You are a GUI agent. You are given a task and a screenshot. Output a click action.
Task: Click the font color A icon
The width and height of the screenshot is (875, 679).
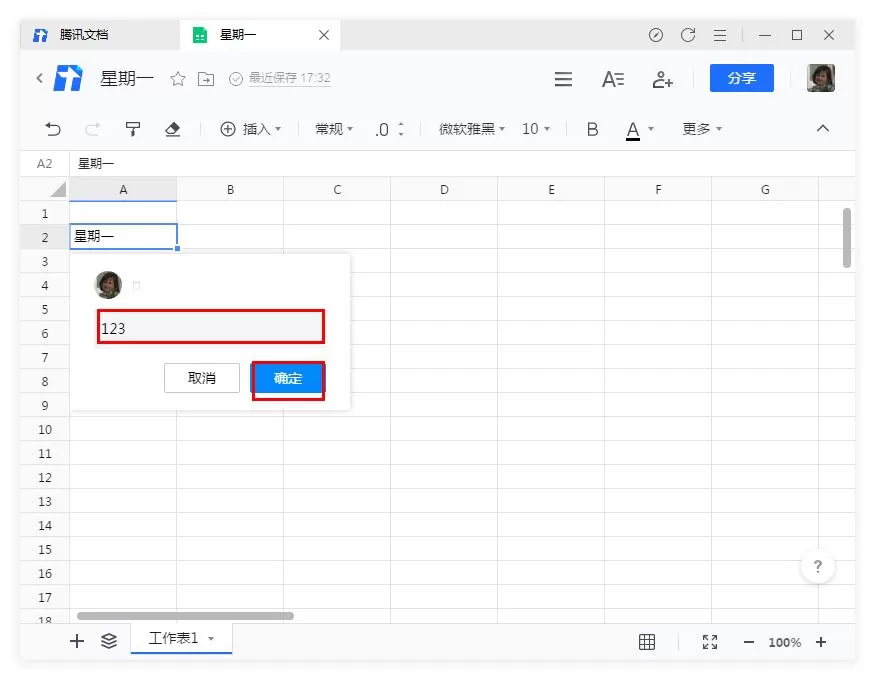[x=632, y=131]
